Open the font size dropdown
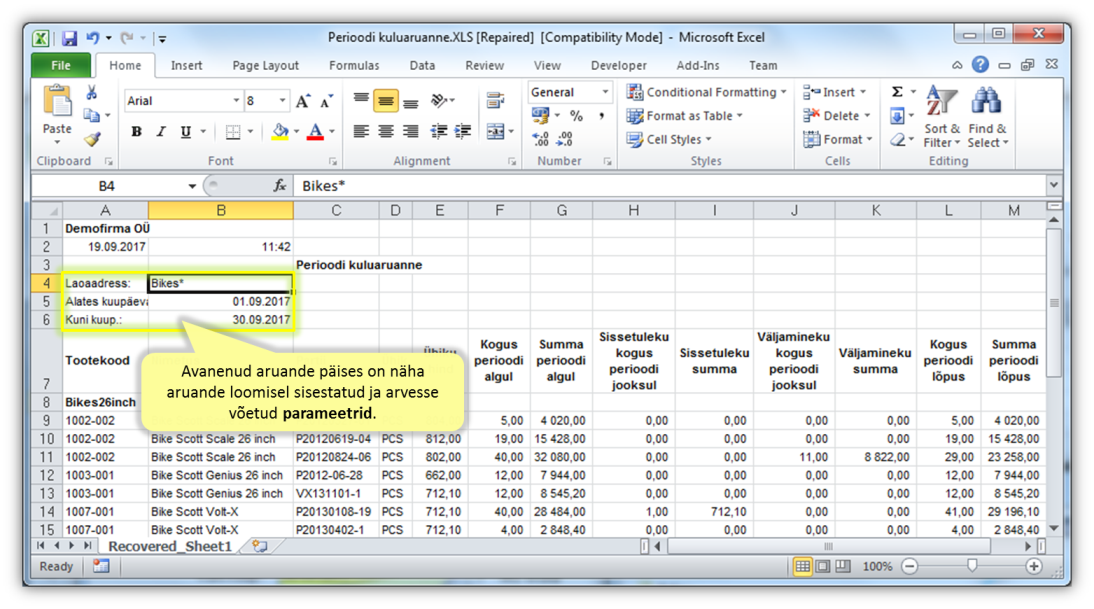 pyautogui.click(x=283, y=101)
